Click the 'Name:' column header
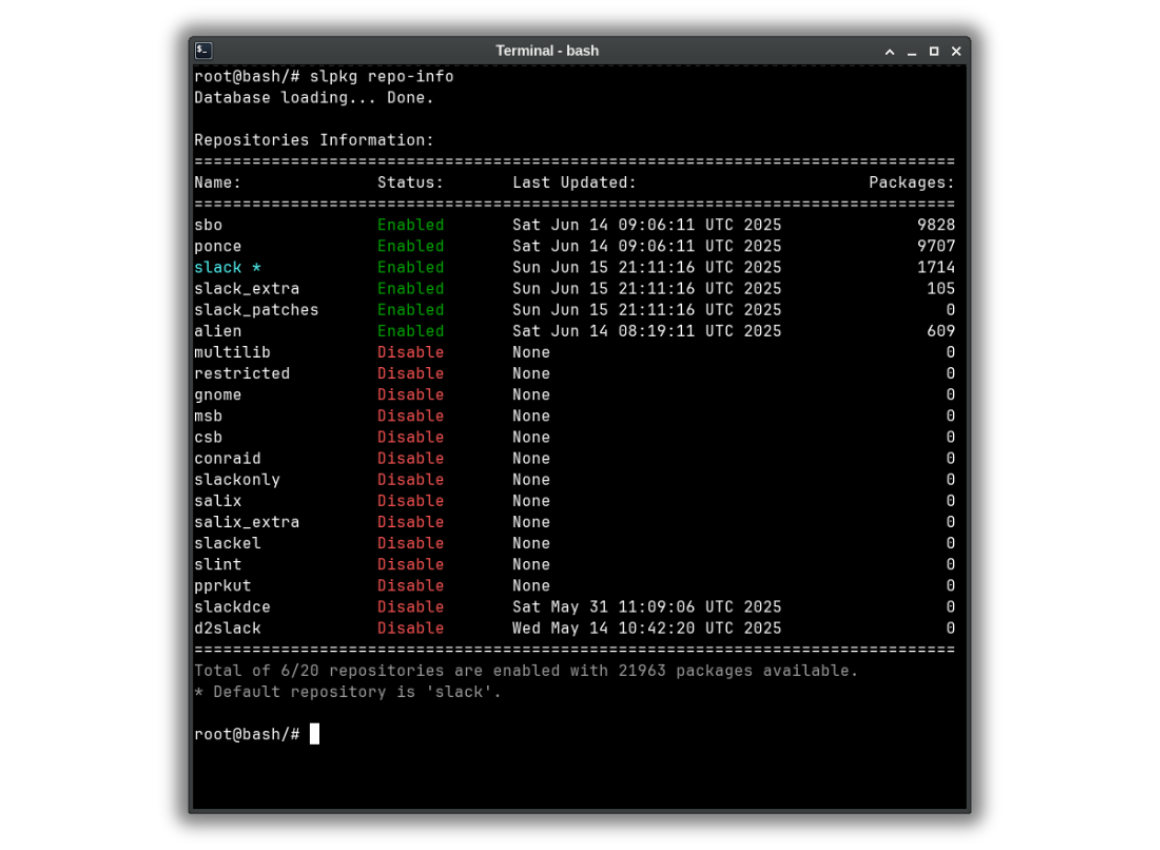 (x=218, y=183)
